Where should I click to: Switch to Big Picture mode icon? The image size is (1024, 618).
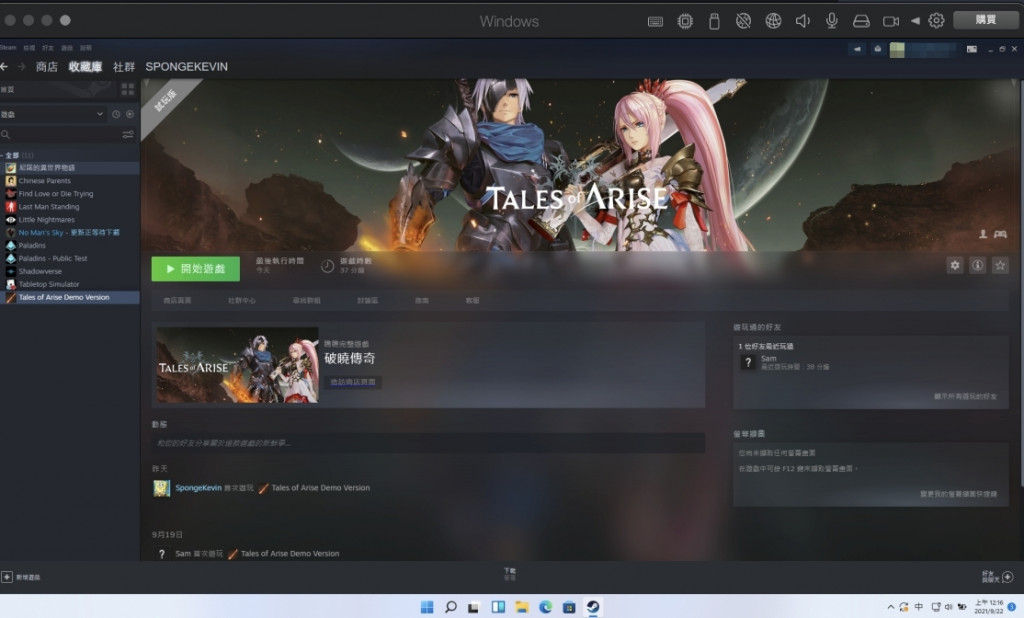click(x=972, y=49)
